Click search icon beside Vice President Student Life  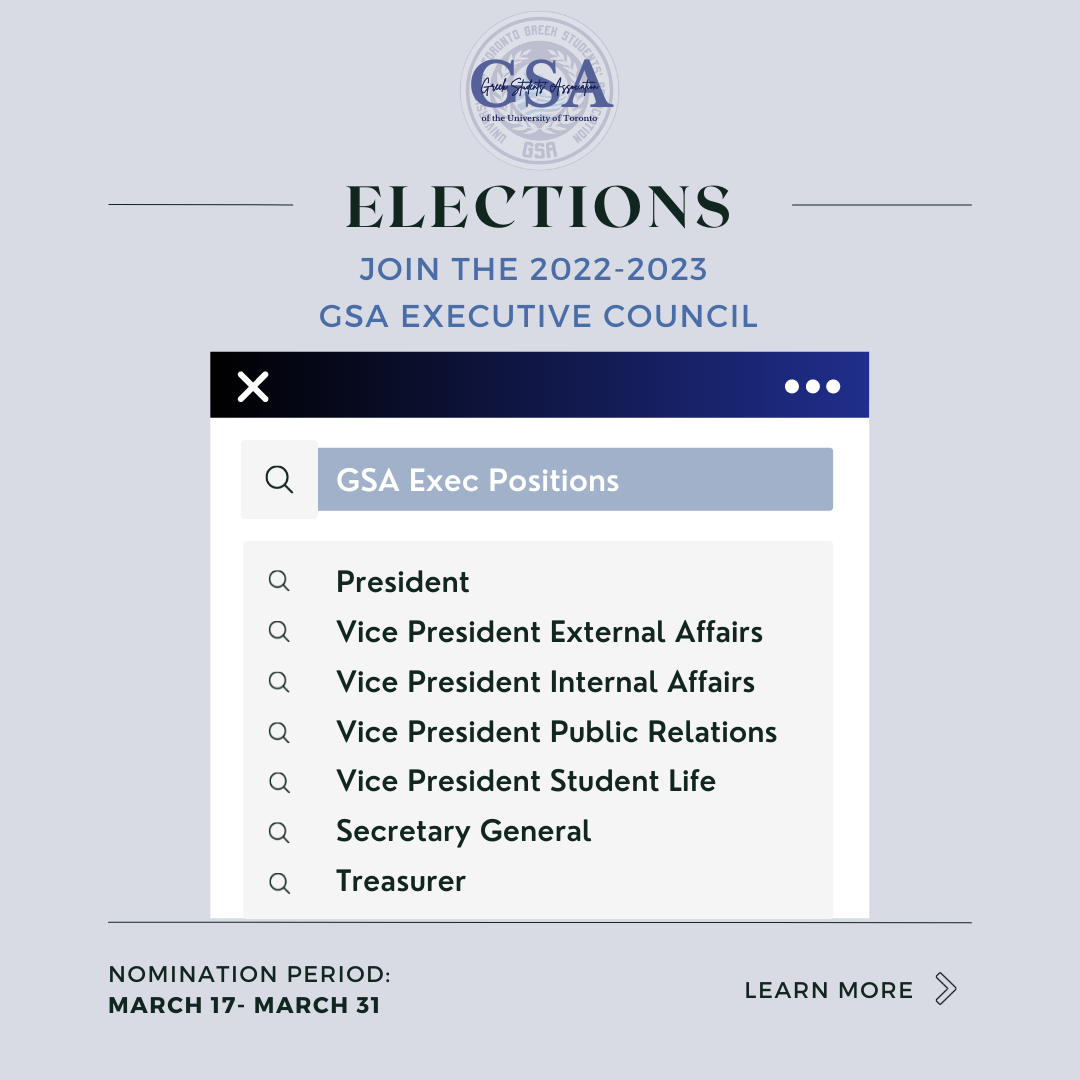coord(279,782)
